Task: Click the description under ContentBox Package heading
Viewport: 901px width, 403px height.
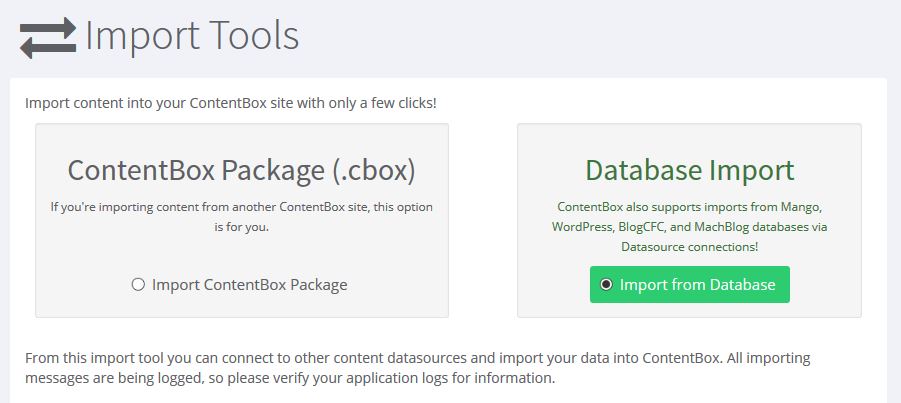Action: pos(241,217)
